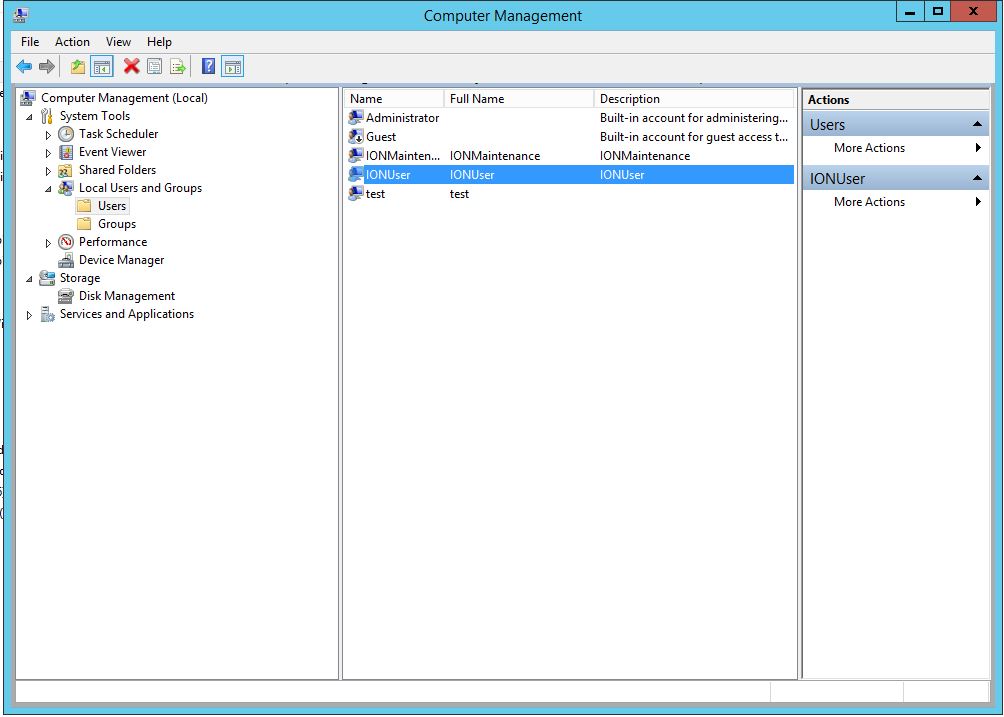Click the System Tools wrench icon
The height and width of the screenshot is (717, 1004).
[47, 116]
